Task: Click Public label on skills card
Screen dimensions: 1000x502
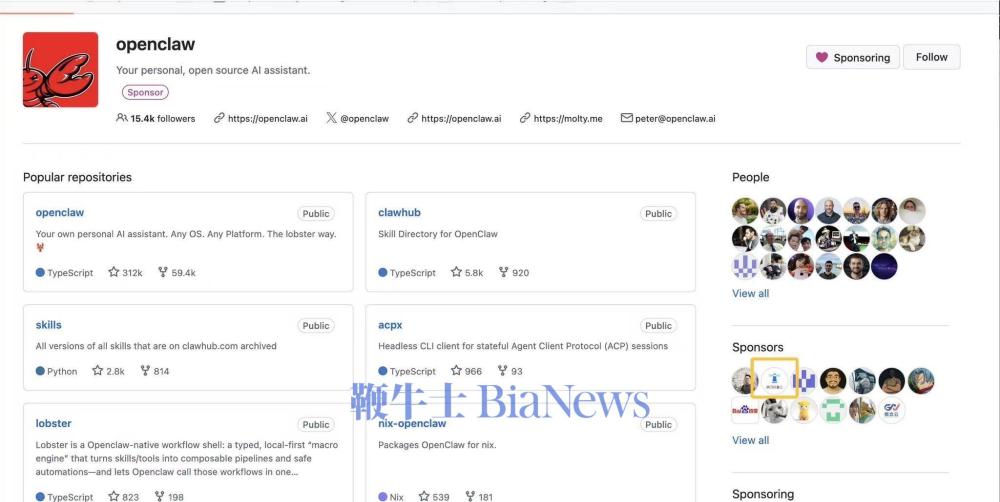Action: click(x=316, y=325)
